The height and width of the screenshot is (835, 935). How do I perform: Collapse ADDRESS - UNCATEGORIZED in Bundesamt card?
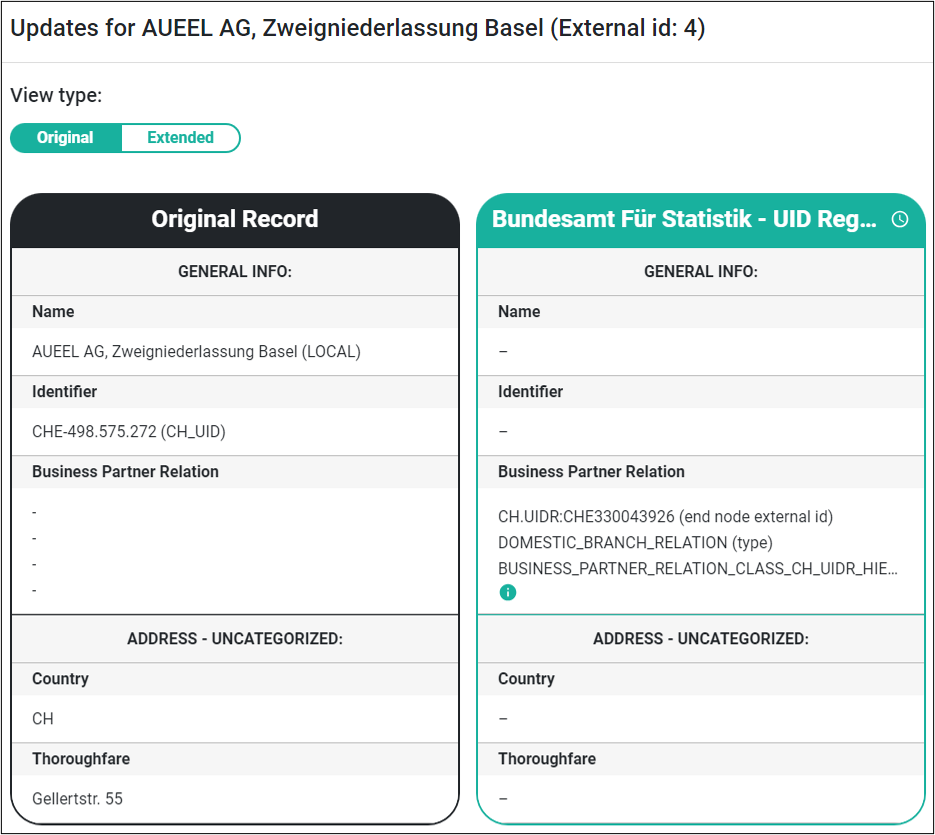[701, 639]
